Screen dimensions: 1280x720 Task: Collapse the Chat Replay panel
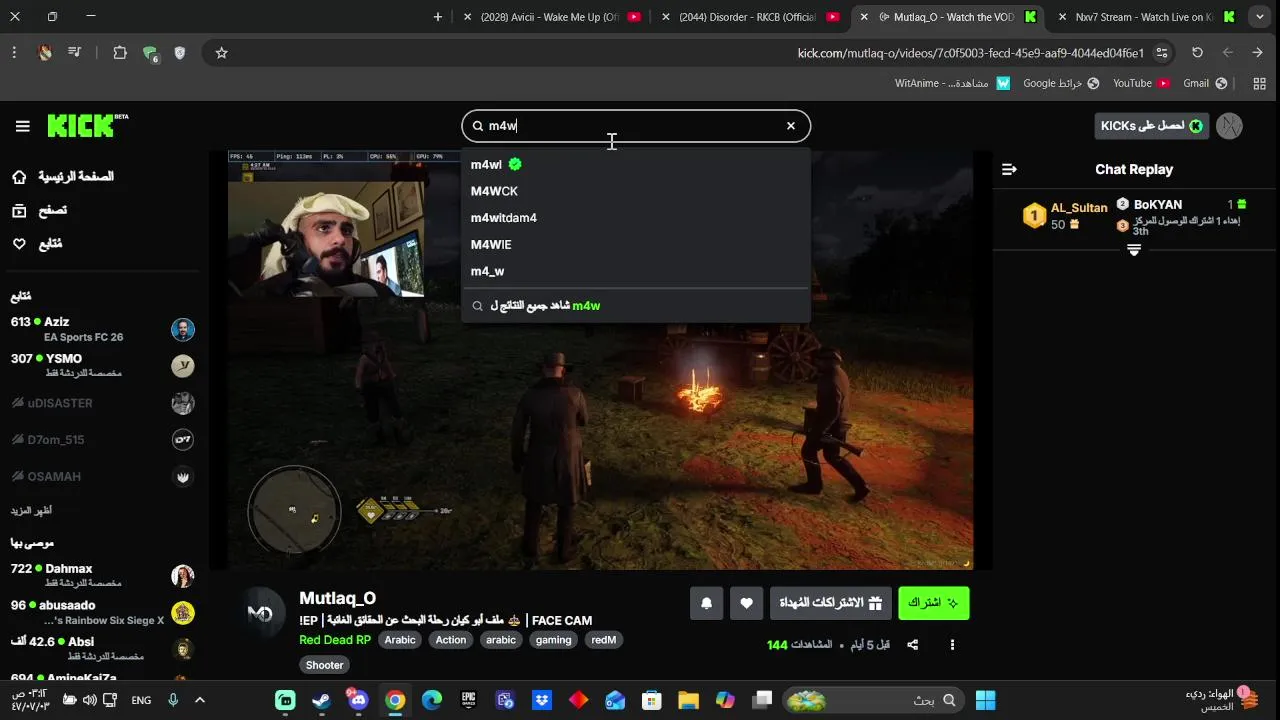(x=1009, y=170)
